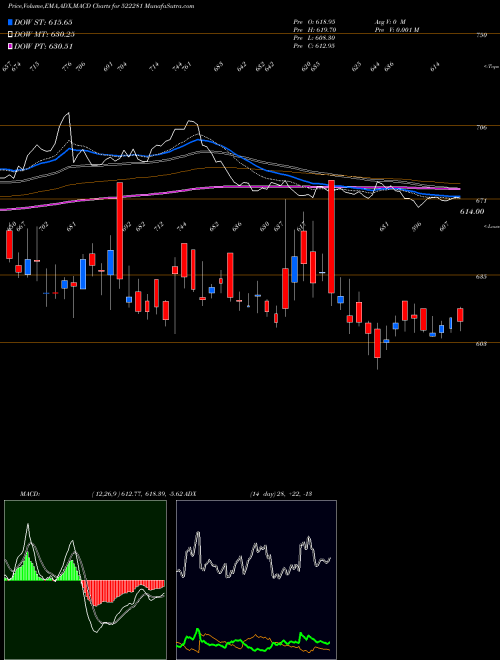The image size is (500, 660).
Task: Select the 'DOW PT: 630.51' label
Action: 43,46
